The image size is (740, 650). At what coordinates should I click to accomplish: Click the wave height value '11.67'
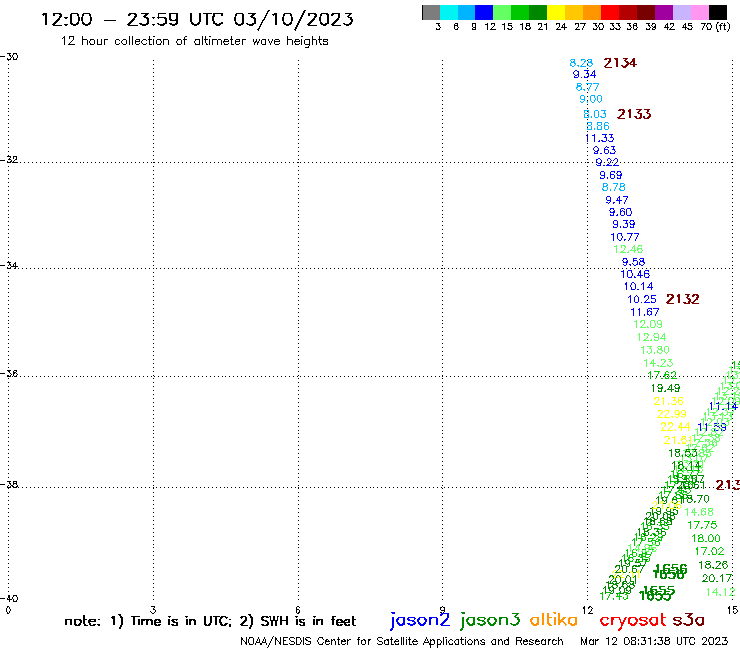click(645, 312)
